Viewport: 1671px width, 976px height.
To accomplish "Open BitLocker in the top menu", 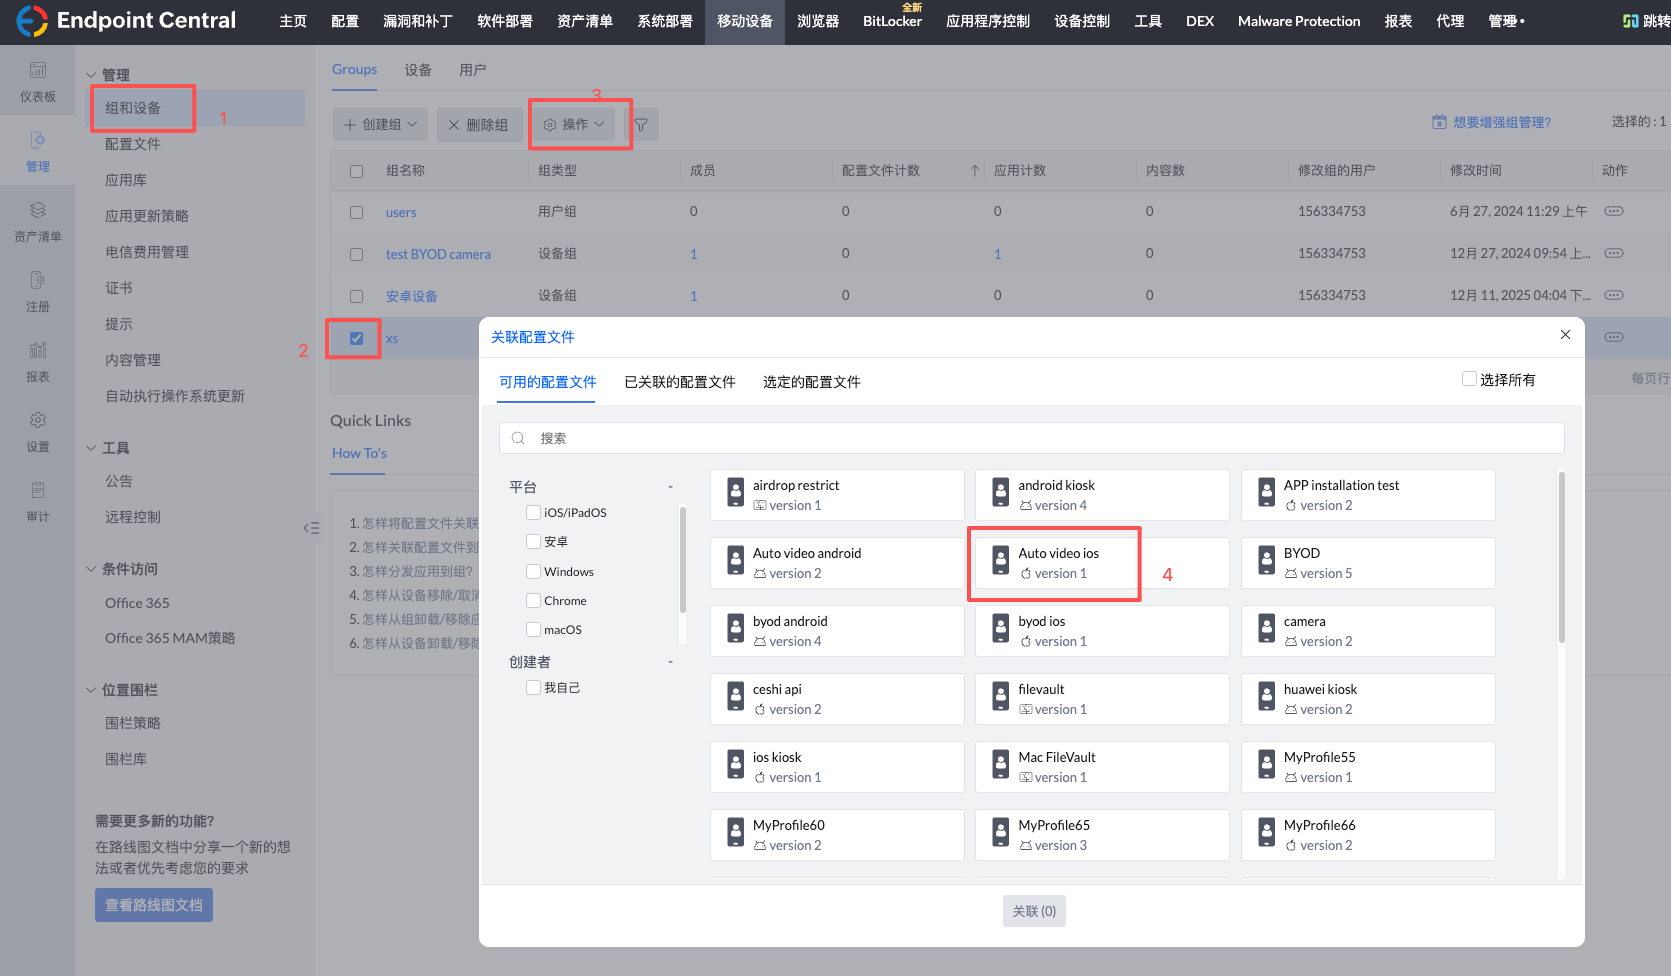I will (892, 21).
